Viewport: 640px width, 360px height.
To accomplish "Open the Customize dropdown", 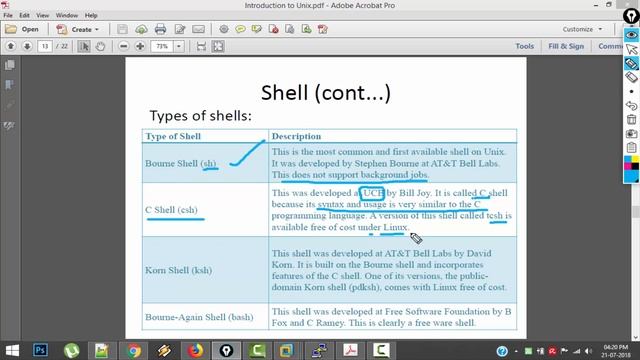I will (x=582, y=29).
